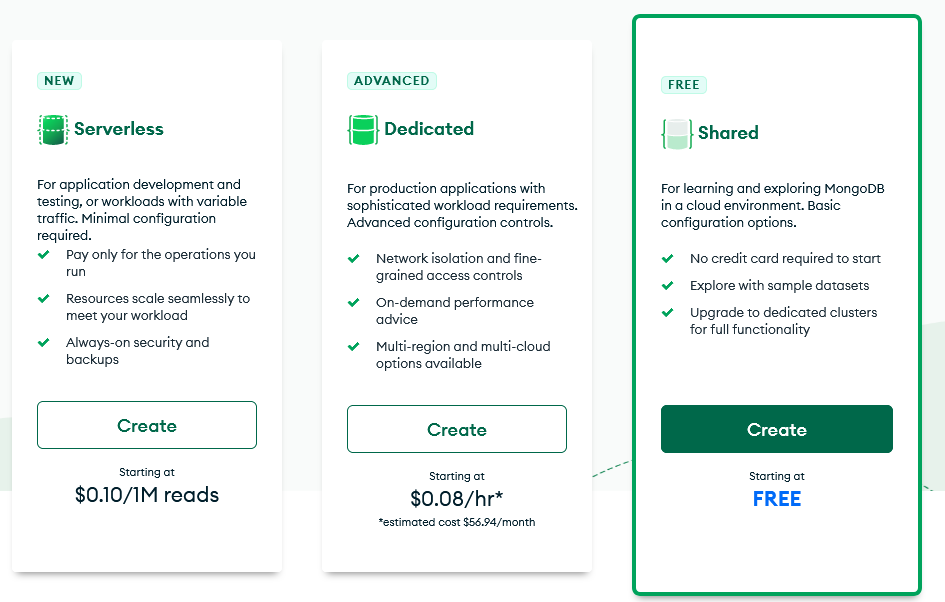Click the Dedicated cluster icon
This screenshot has width=945, height=602.
coord(363,130)
